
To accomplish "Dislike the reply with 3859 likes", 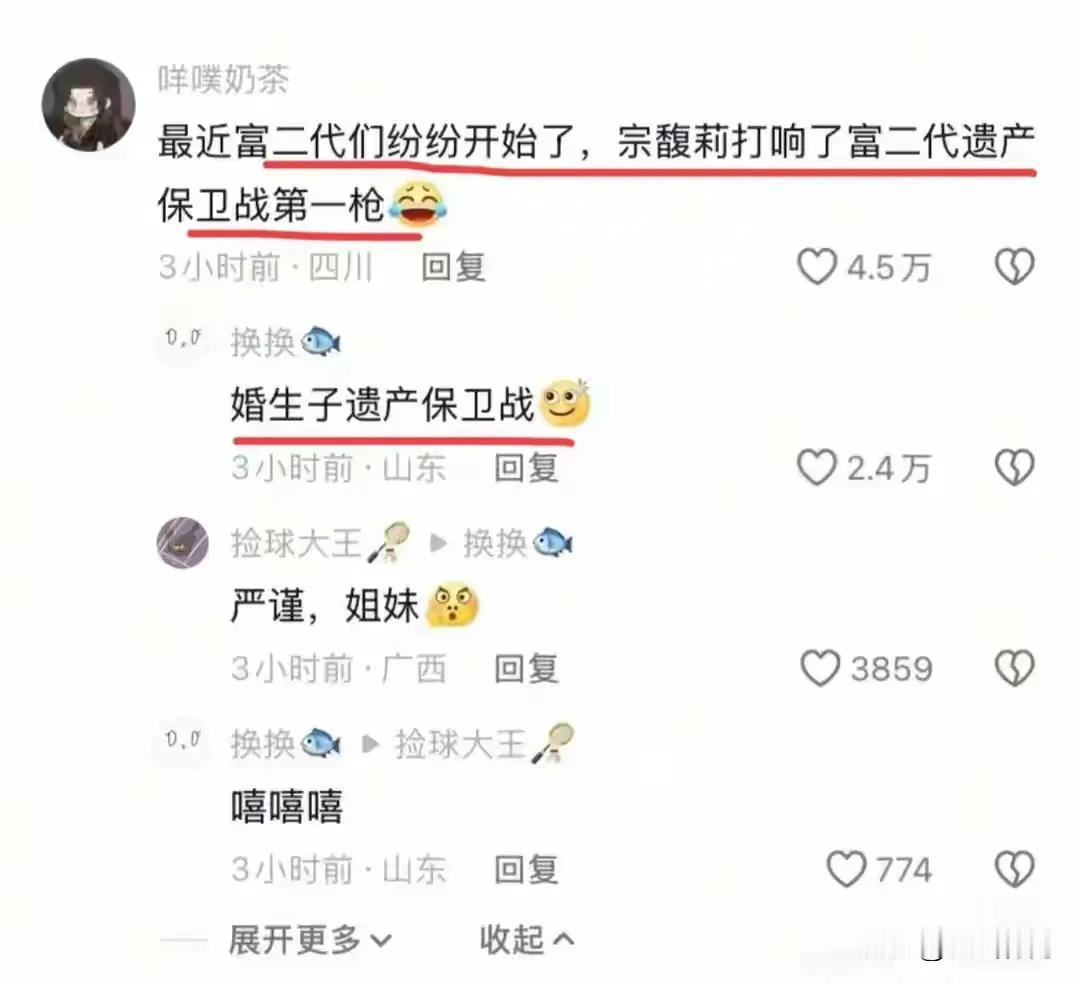I will (x=1015, y=668).
